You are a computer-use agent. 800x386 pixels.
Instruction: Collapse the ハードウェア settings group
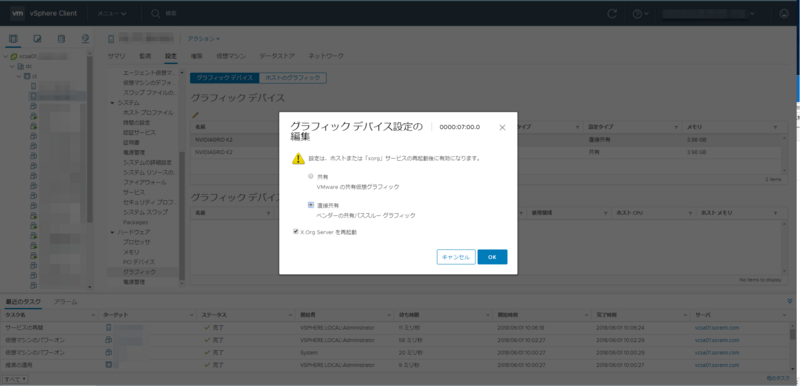tap(112, 232)
